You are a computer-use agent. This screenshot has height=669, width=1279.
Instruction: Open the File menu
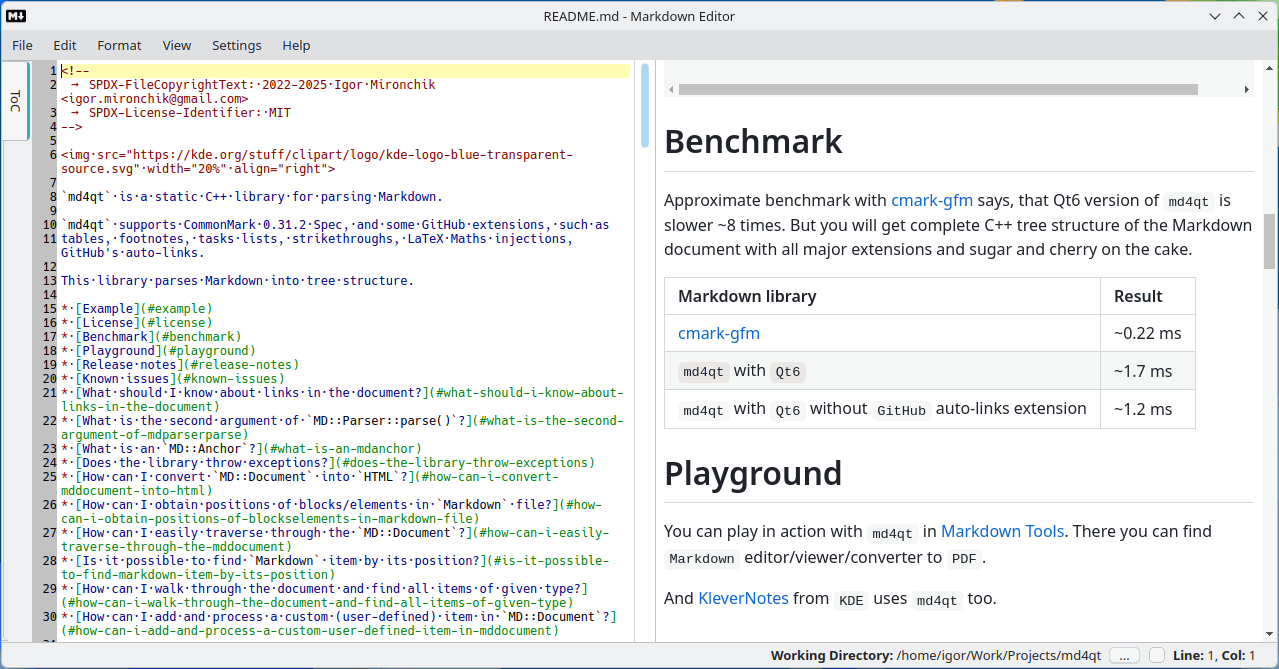coord(22,45)
